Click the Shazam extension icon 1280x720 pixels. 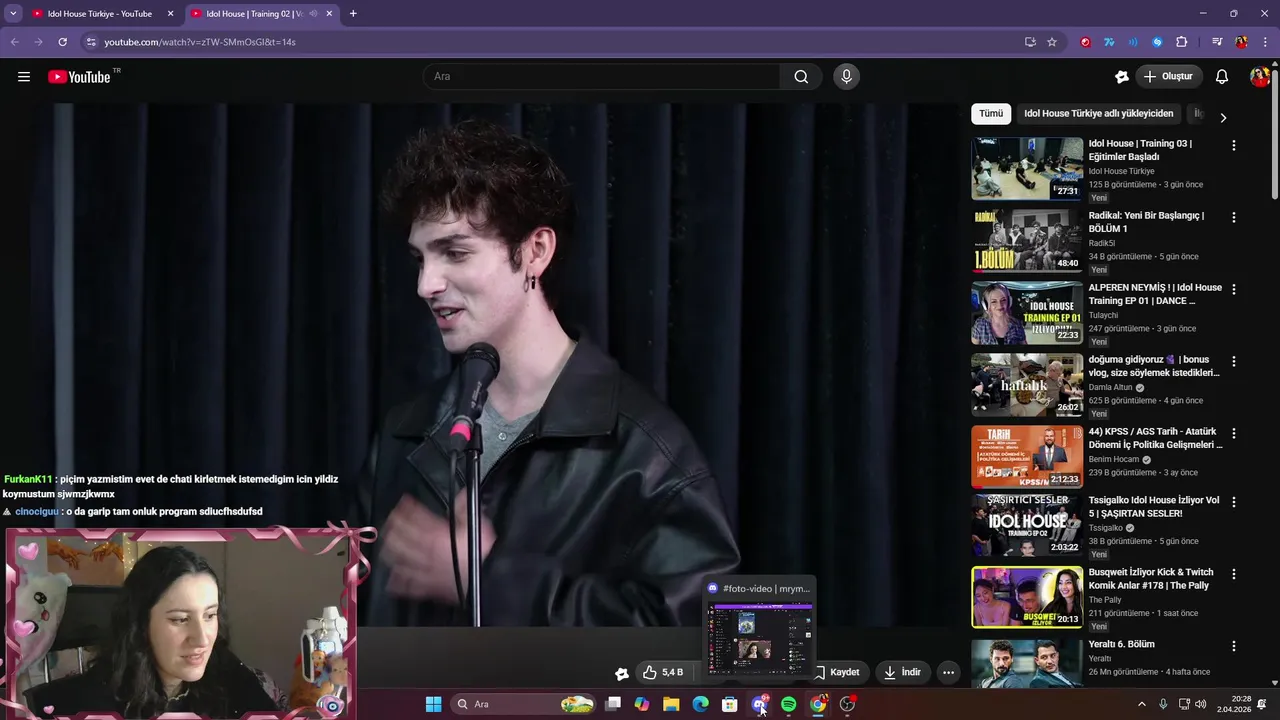(1158, 42)
